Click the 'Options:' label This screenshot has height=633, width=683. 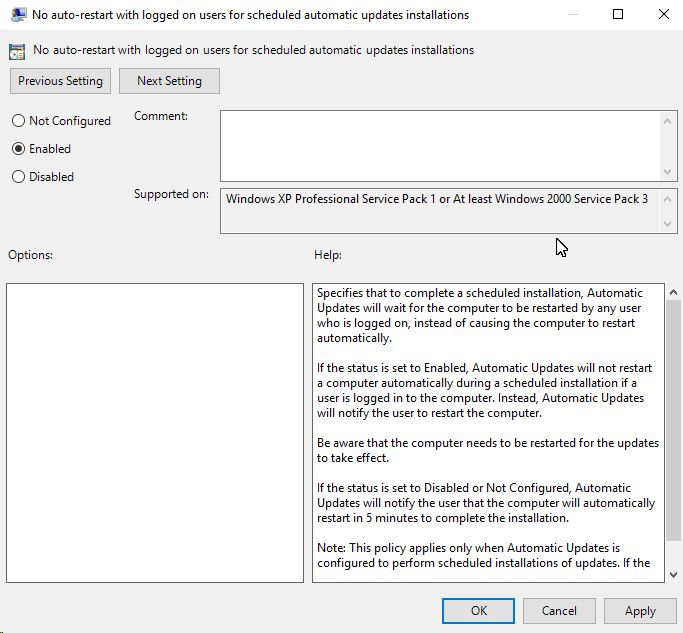[30, 255]
